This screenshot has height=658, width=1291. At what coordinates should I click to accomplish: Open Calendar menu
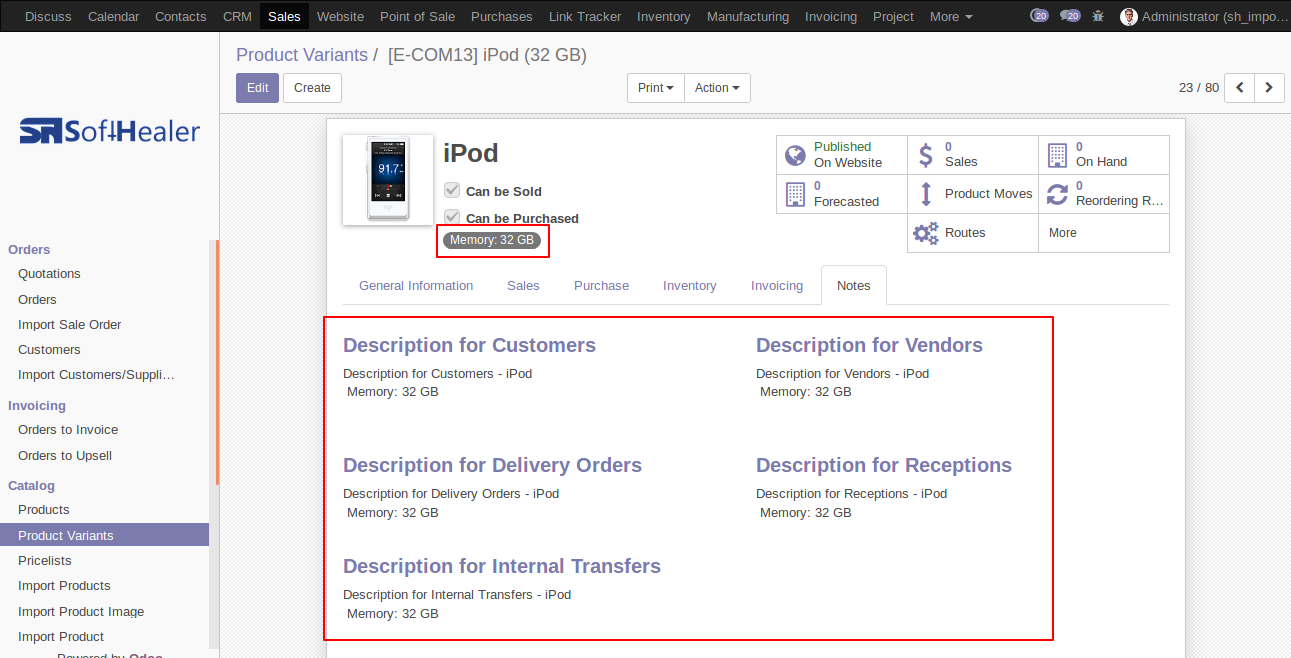point(113,16)
